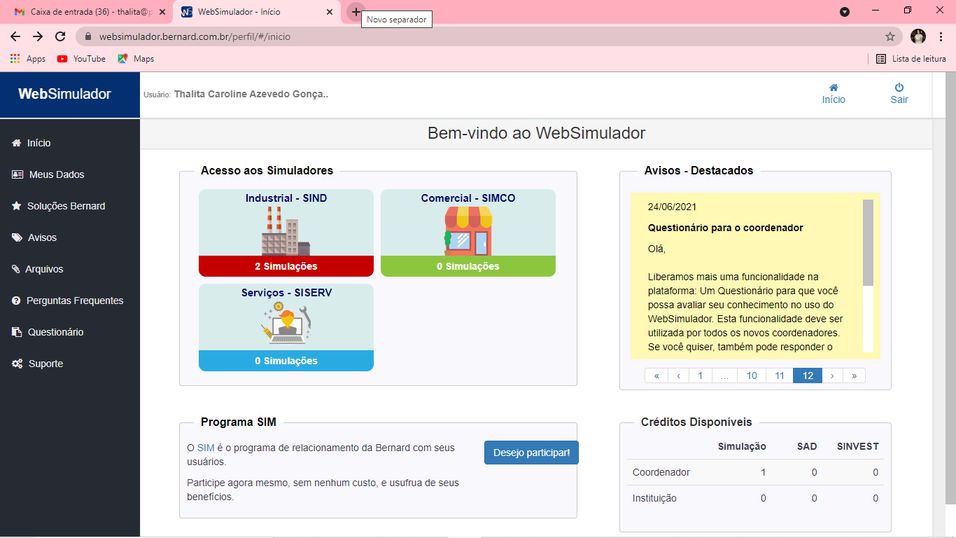Click the notice box scrollbar
This screenshot has height=538, width=956.
pos(868,241)
